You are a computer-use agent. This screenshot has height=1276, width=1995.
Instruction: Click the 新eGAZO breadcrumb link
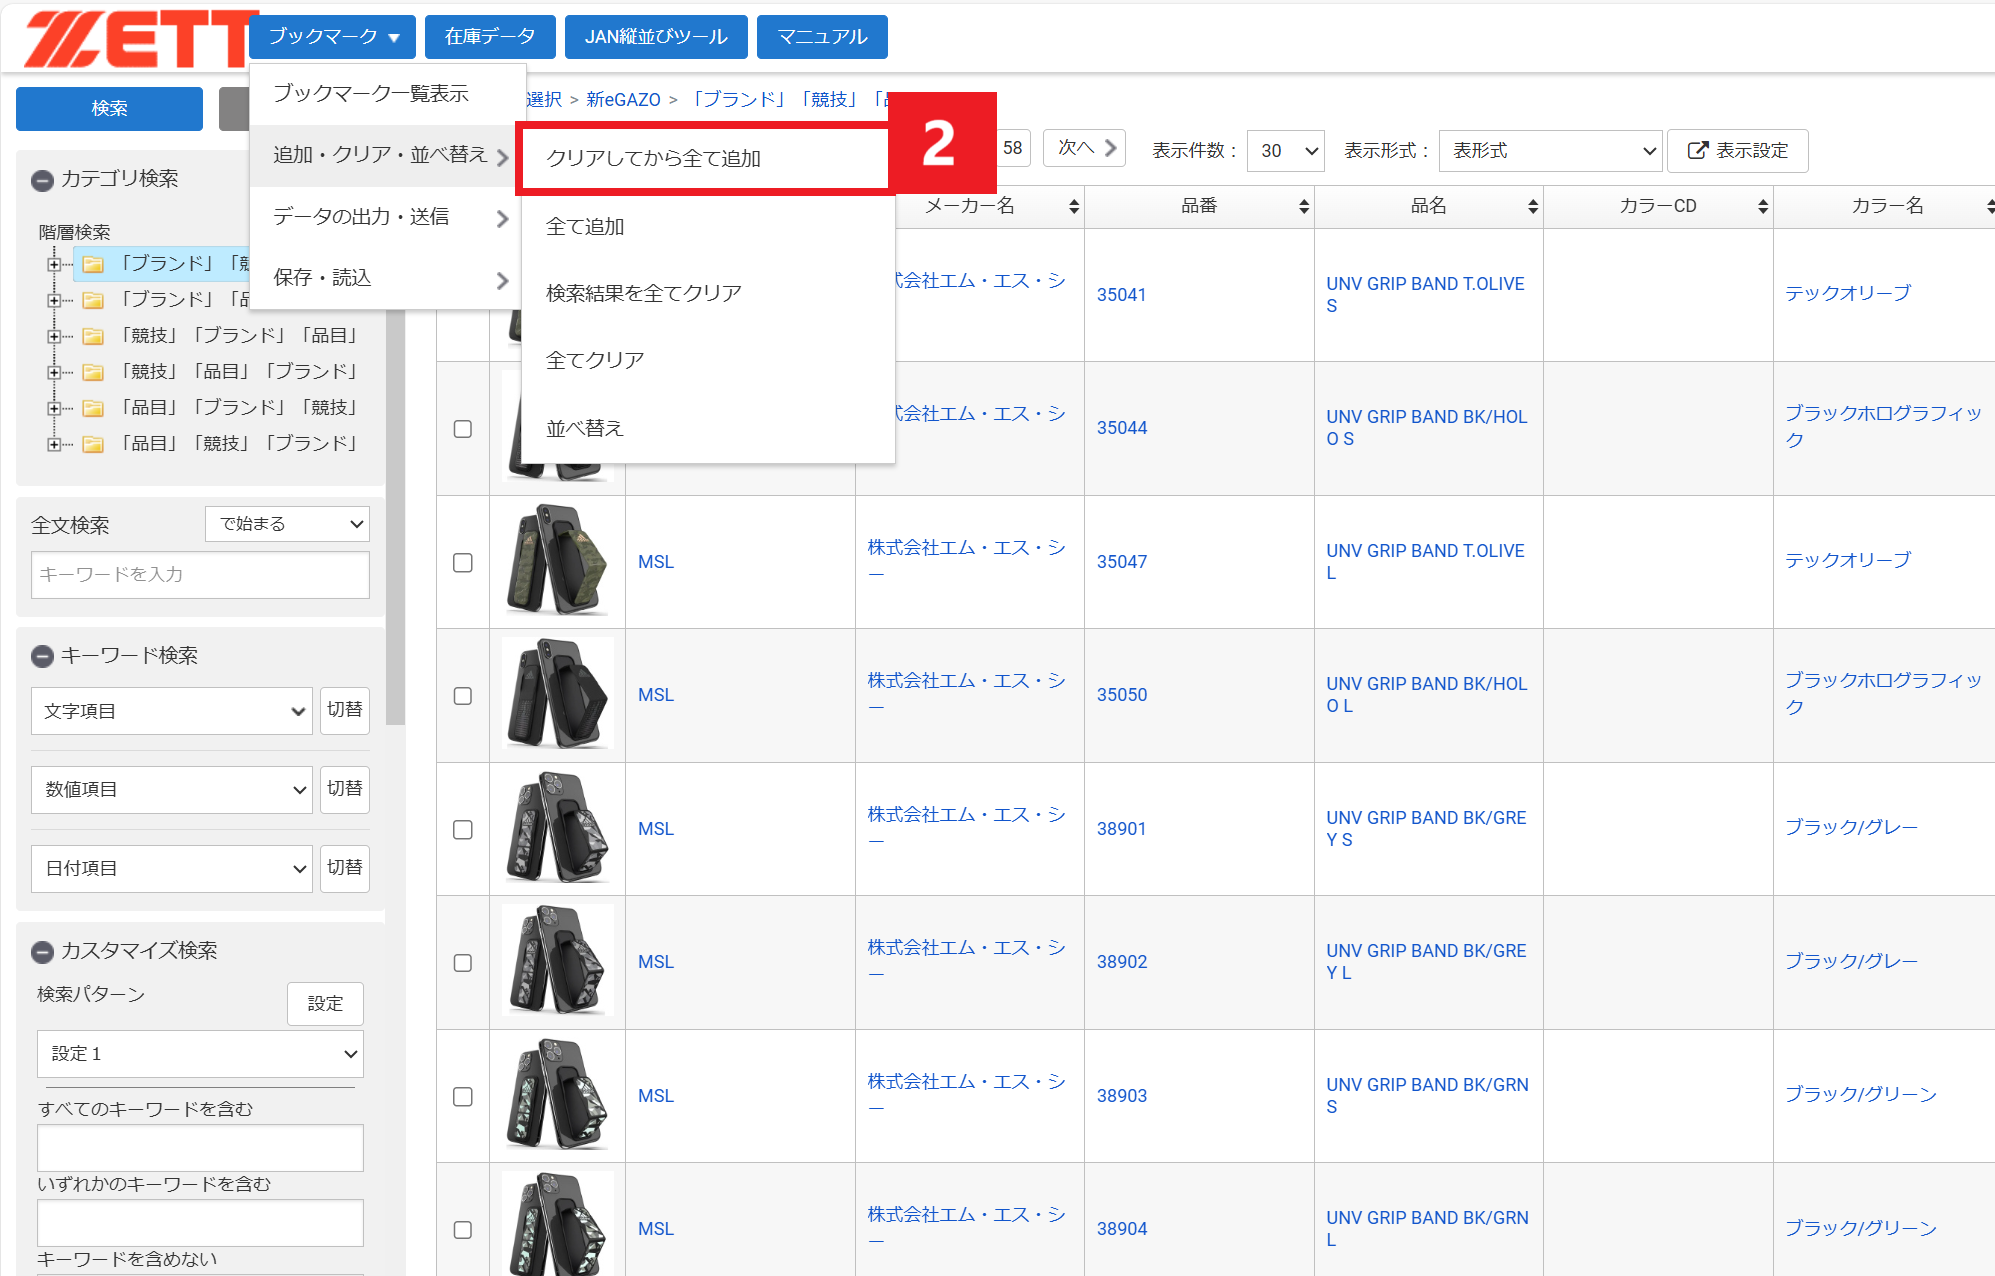coord(623,100)
